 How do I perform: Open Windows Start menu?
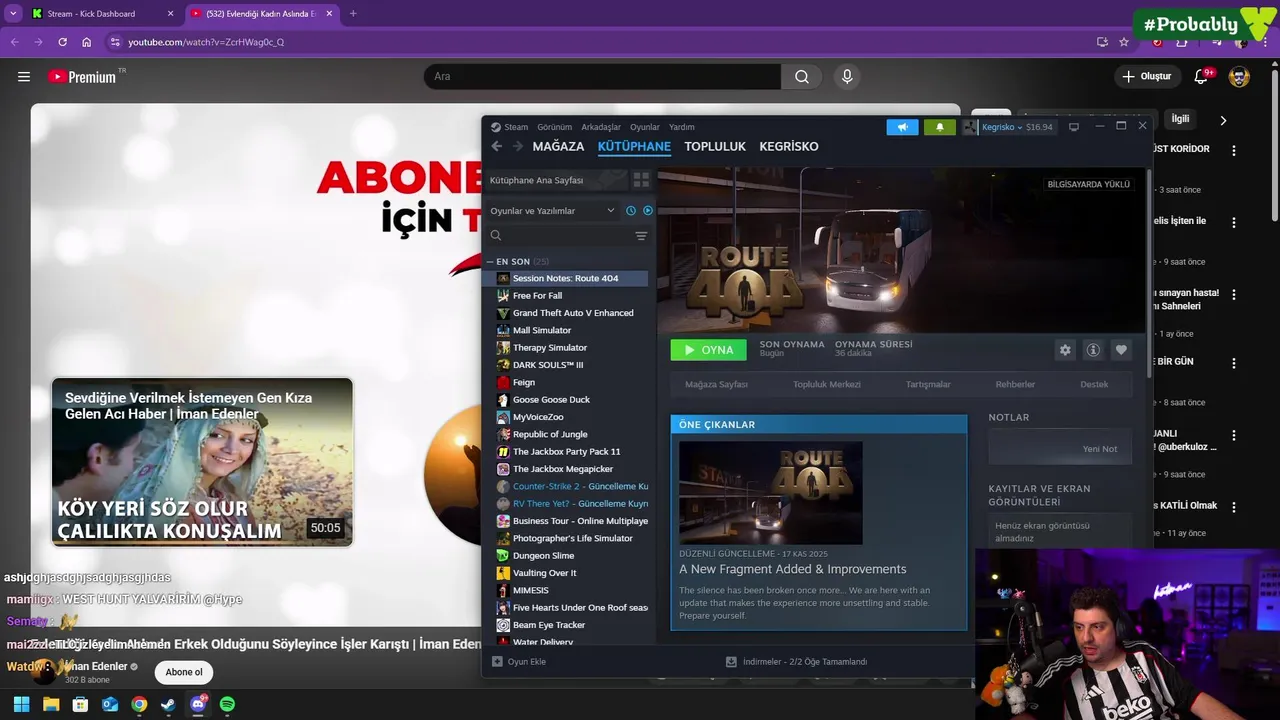[x=21, y=704]
